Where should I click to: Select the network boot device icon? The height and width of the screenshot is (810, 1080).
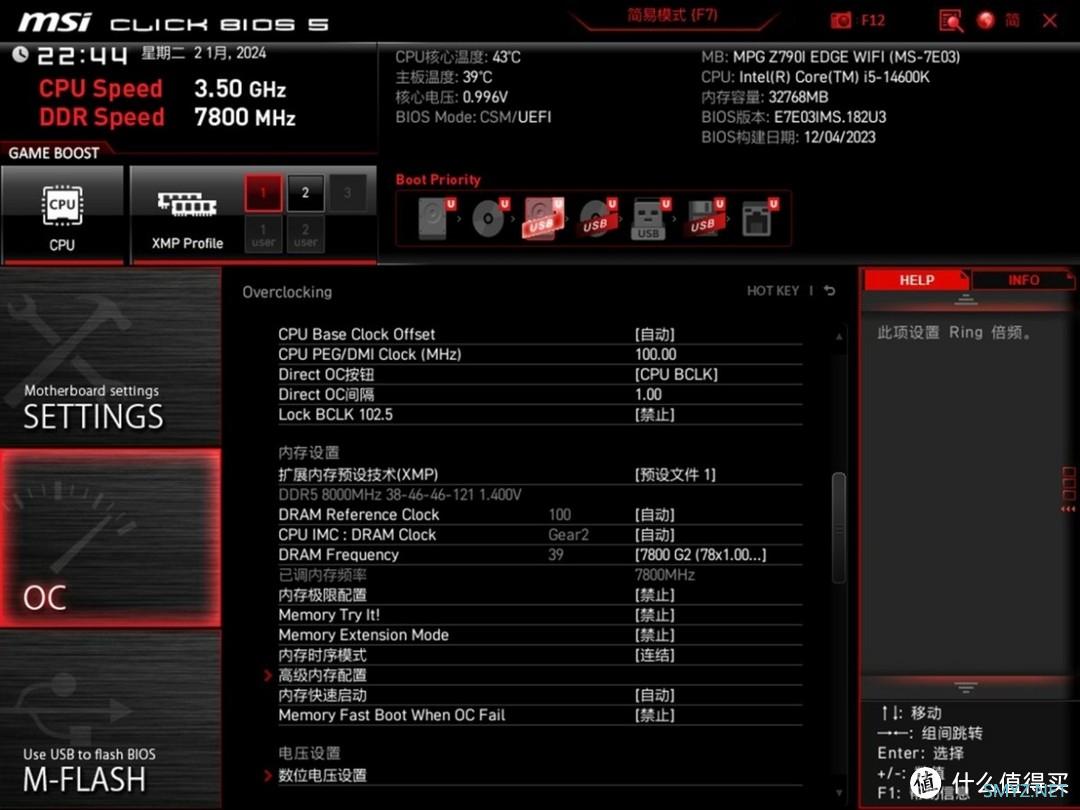pos(759,218)
